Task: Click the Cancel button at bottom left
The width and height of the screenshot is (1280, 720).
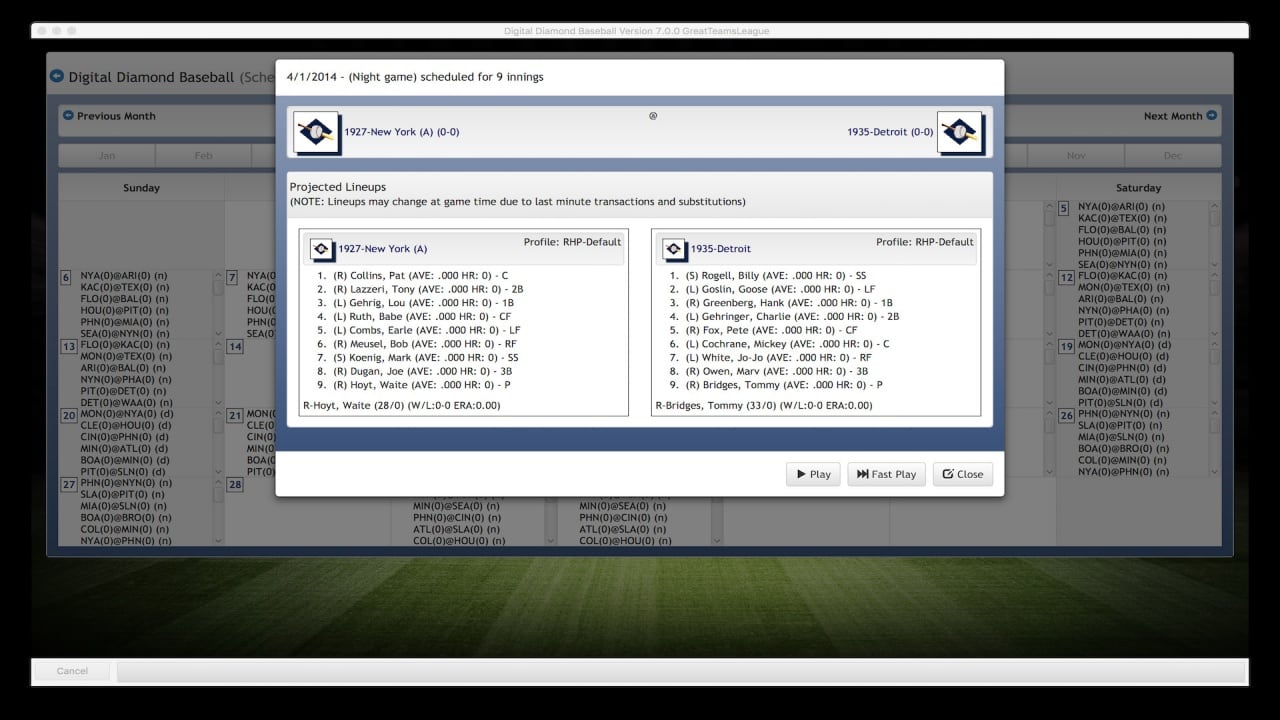Action: (x=72, y=671)
